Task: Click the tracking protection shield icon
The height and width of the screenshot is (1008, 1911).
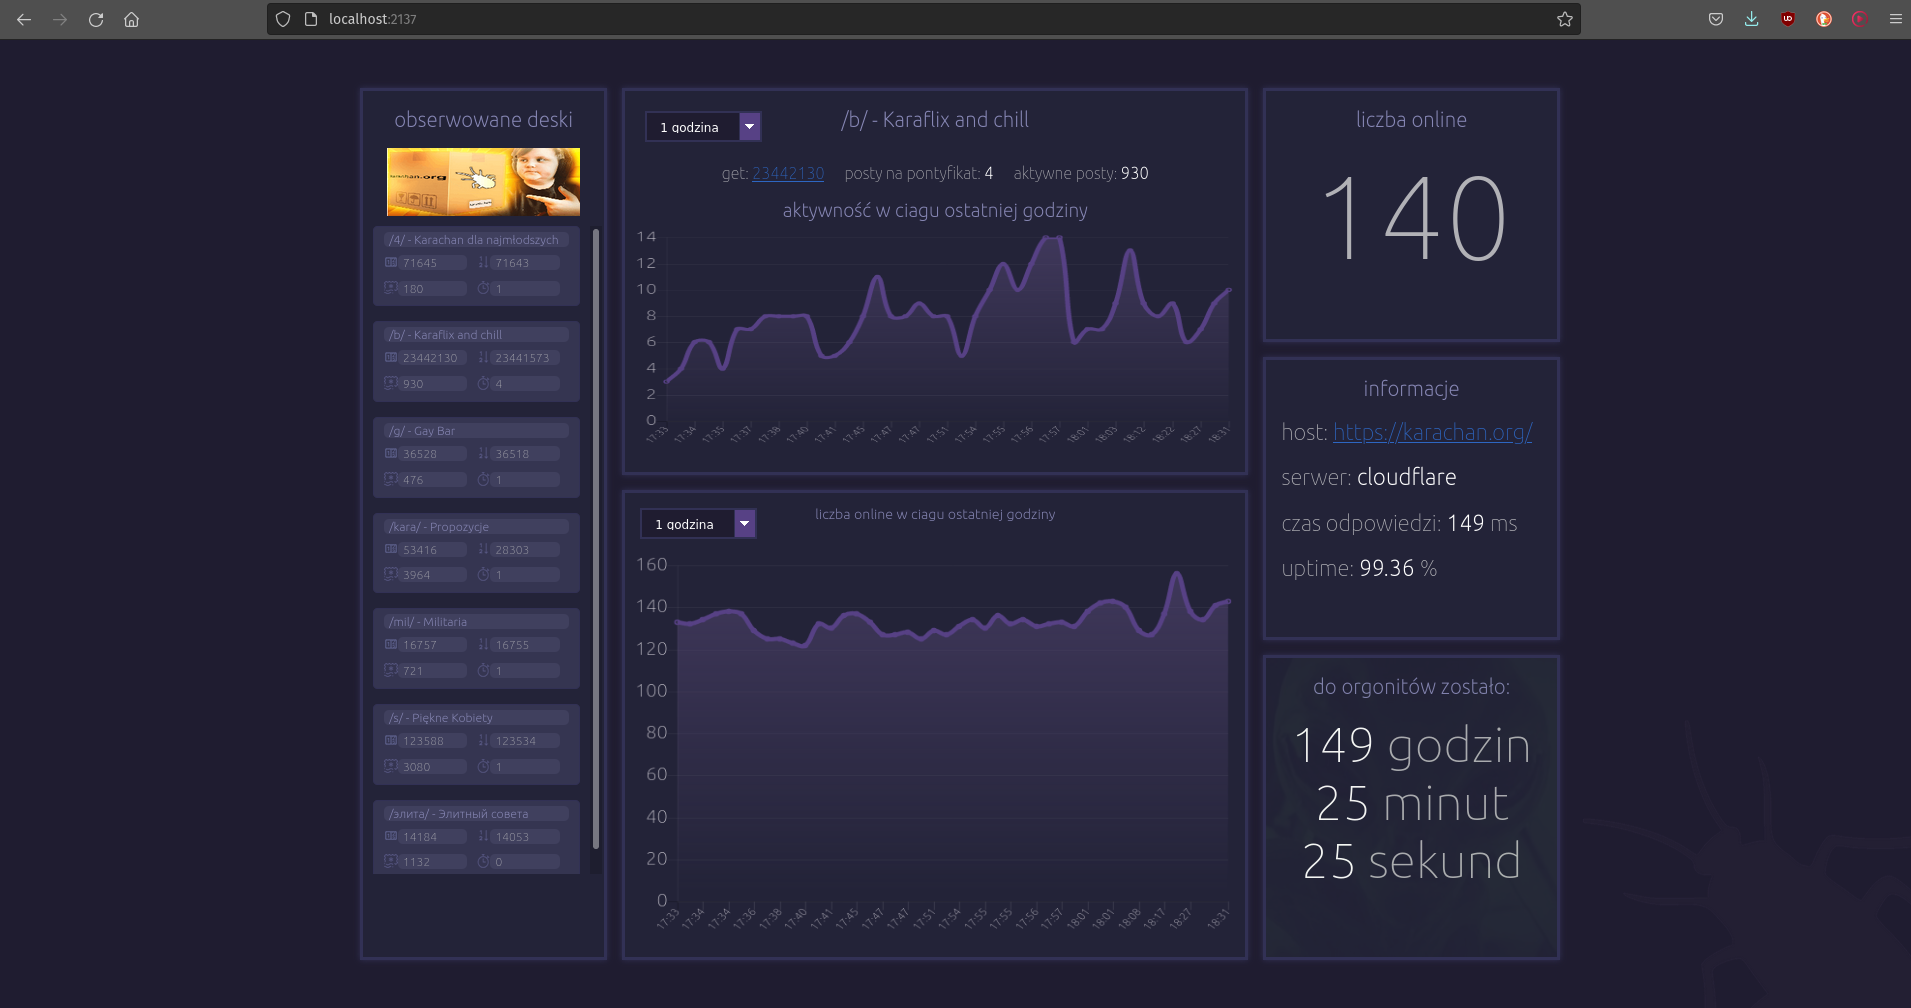Action: point(283,19)
